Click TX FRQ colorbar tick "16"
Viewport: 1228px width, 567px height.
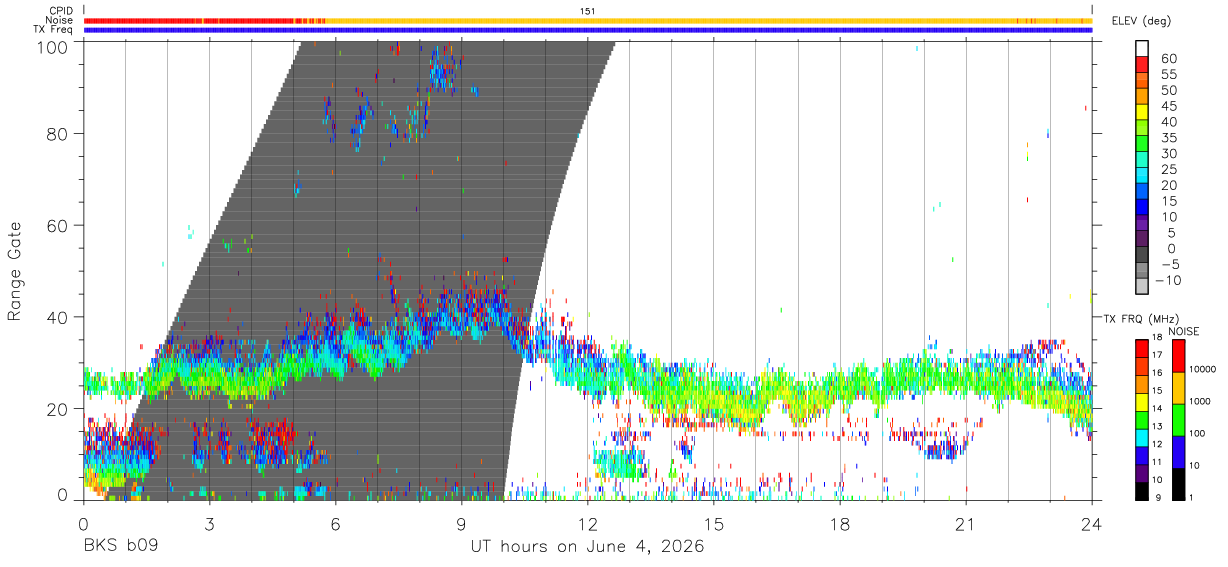(1156, 373)
